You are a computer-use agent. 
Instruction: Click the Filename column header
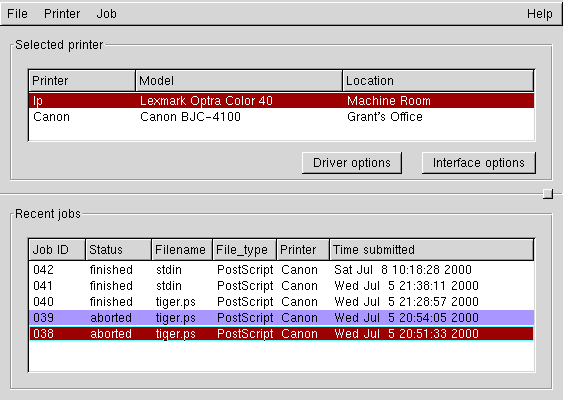182,250
